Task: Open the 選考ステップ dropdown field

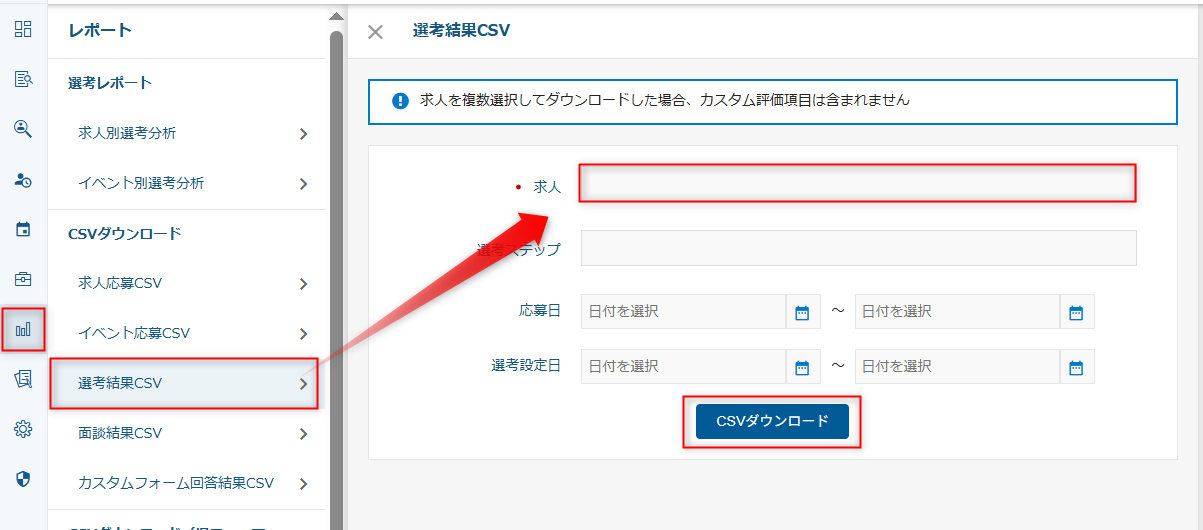Action: (857, 248)
